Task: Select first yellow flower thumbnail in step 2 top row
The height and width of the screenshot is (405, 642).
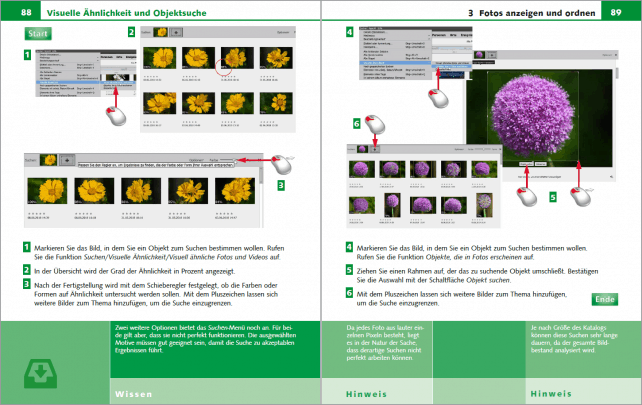Action: click(160, 57)
